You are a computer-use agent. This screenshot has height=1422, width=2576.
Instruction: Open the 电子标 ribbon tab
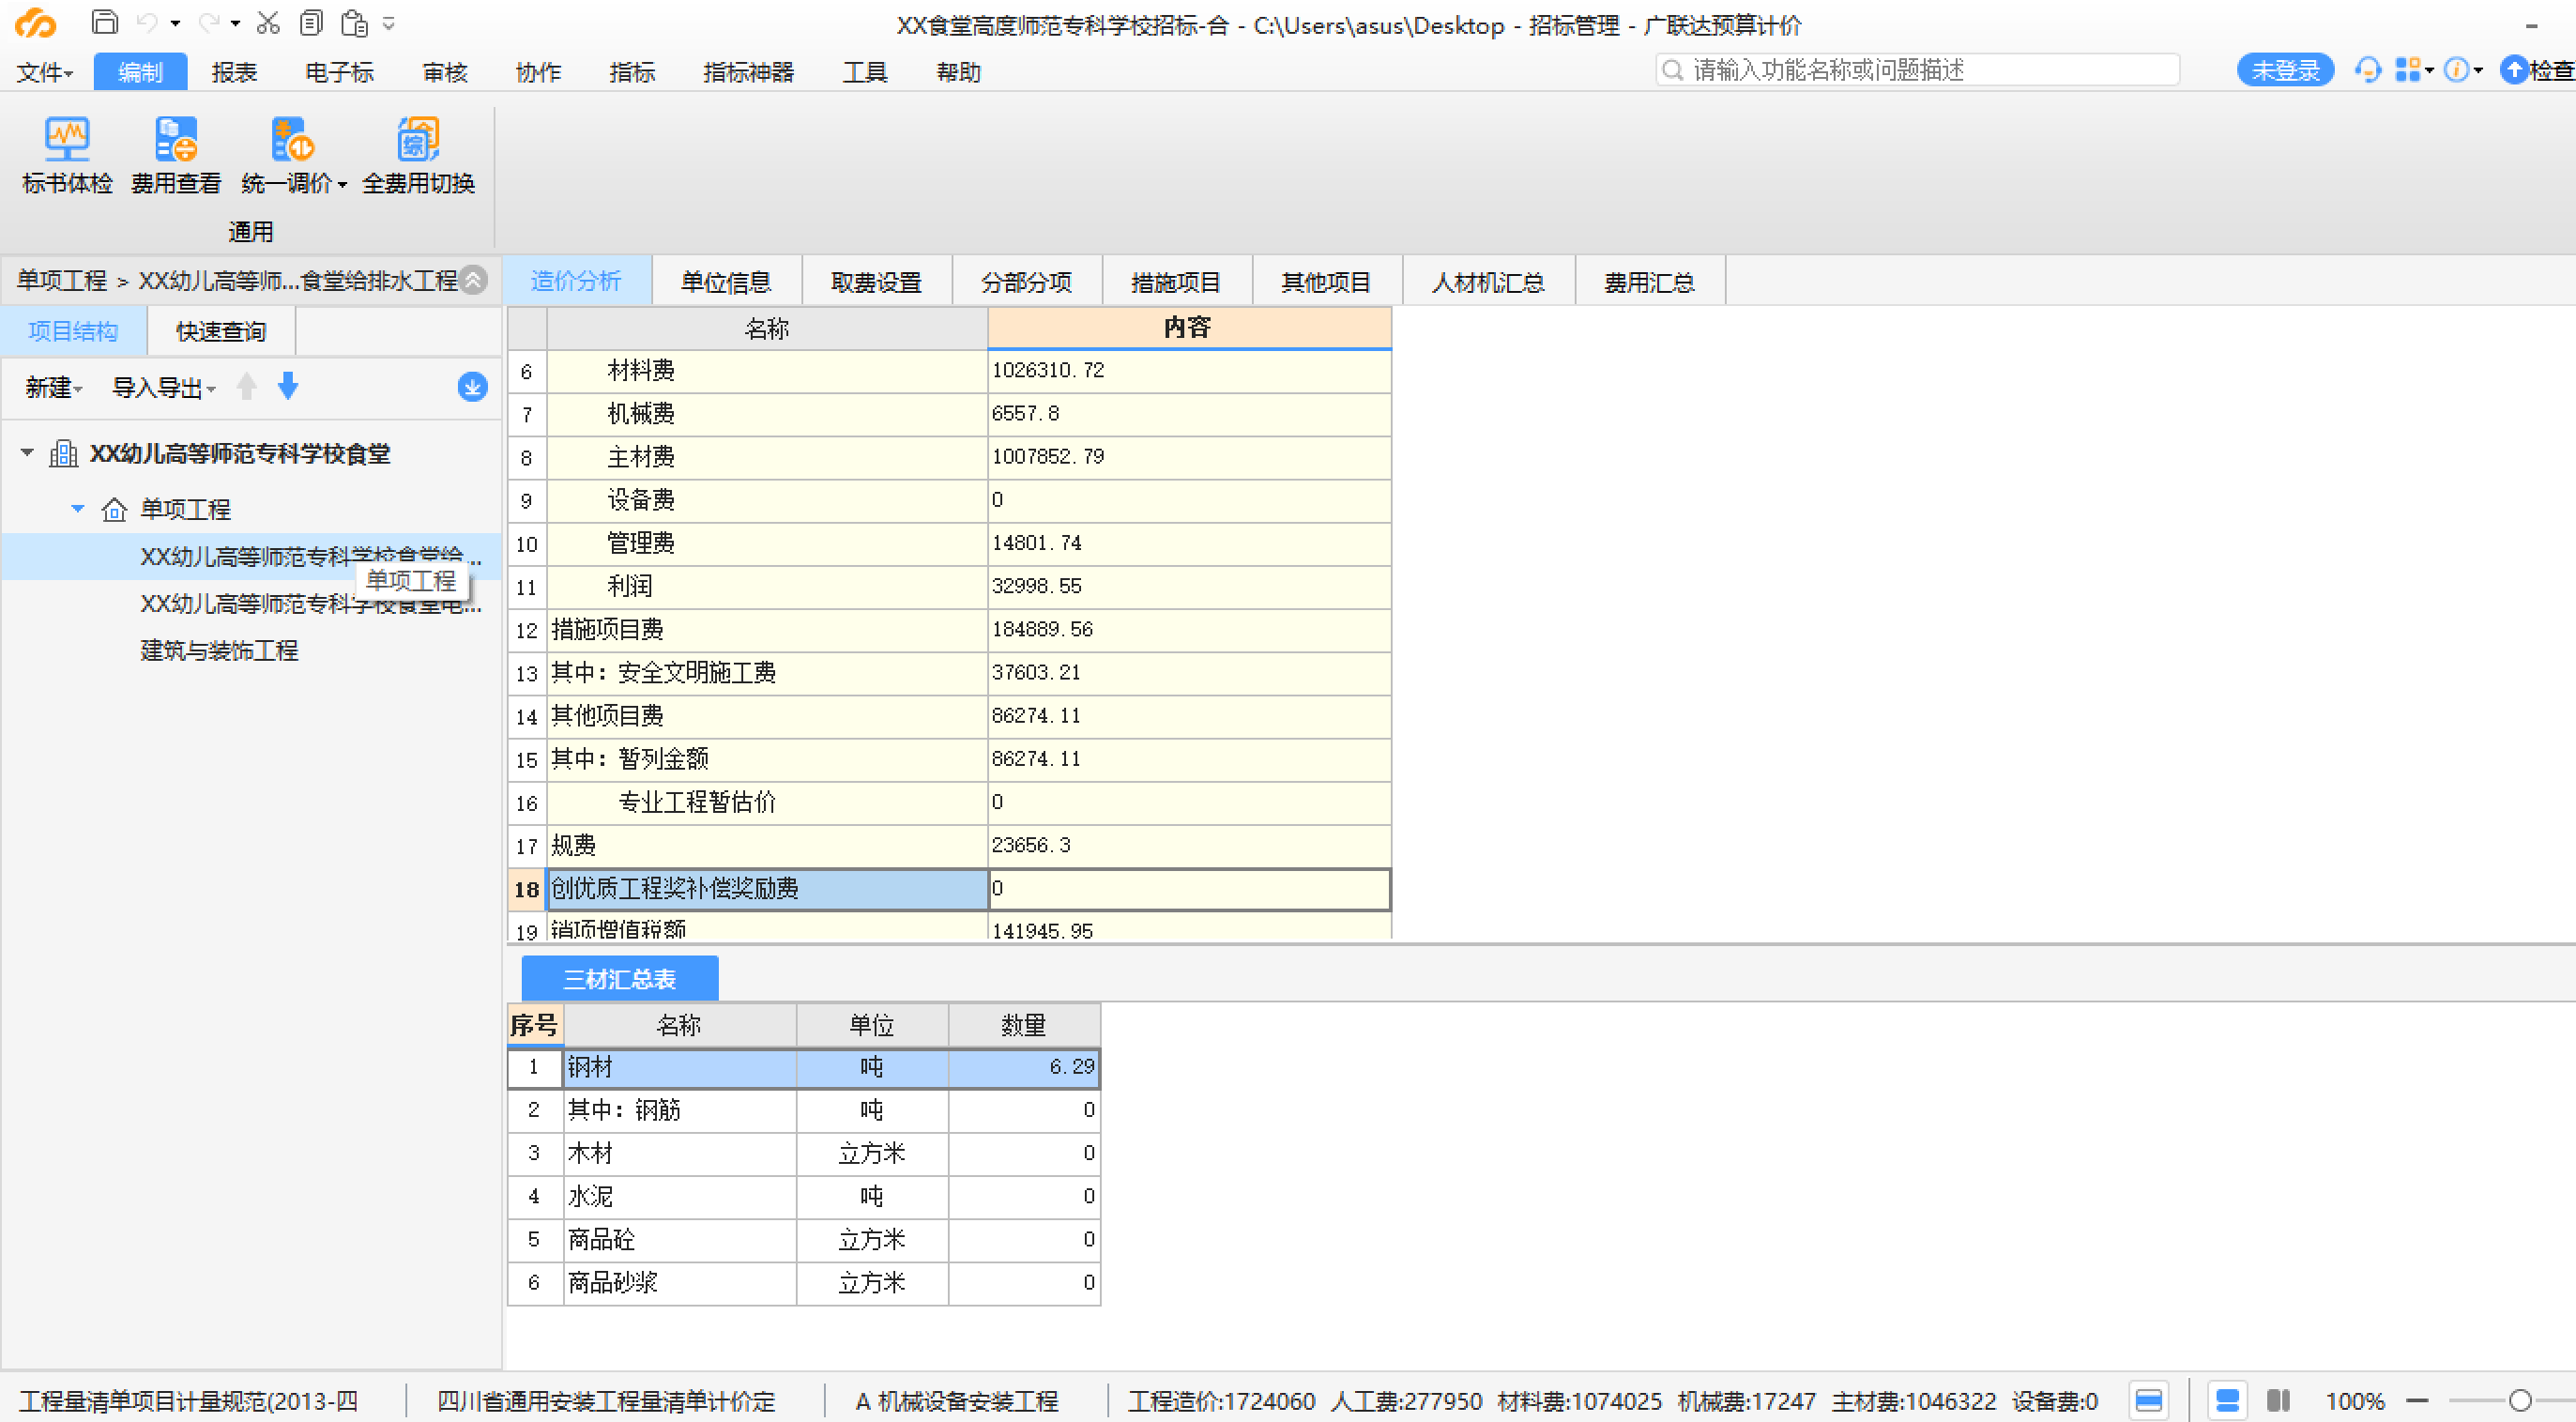[339, 72]
